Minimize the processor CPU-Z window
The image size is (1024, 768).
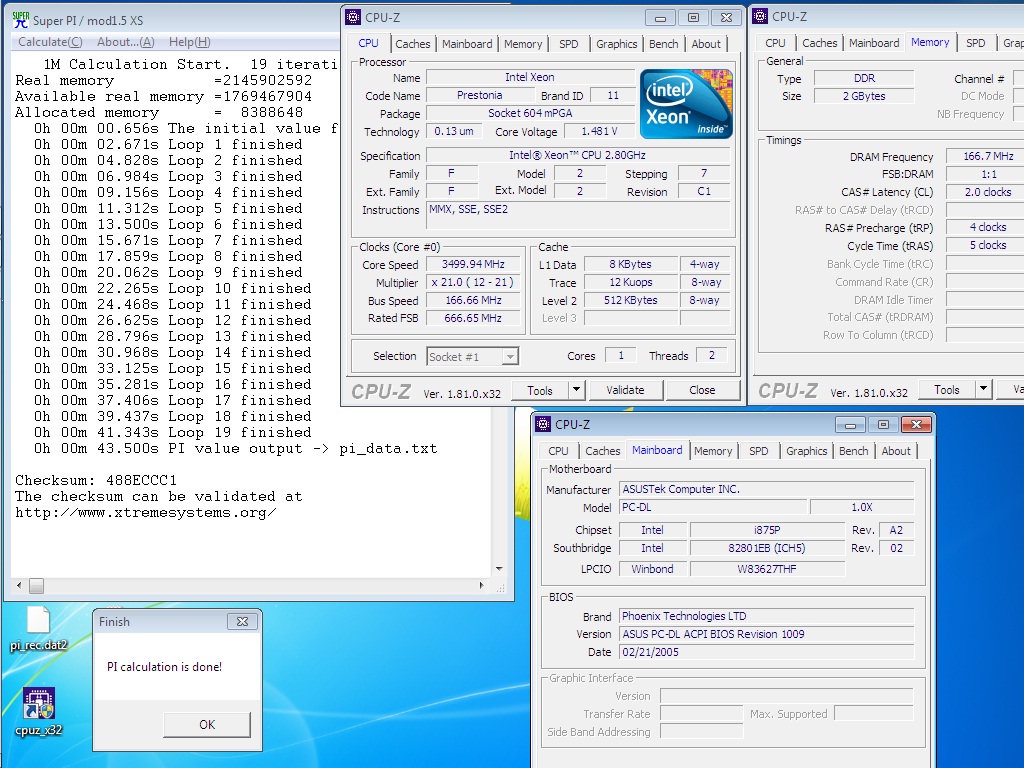(x=660, y=18)
